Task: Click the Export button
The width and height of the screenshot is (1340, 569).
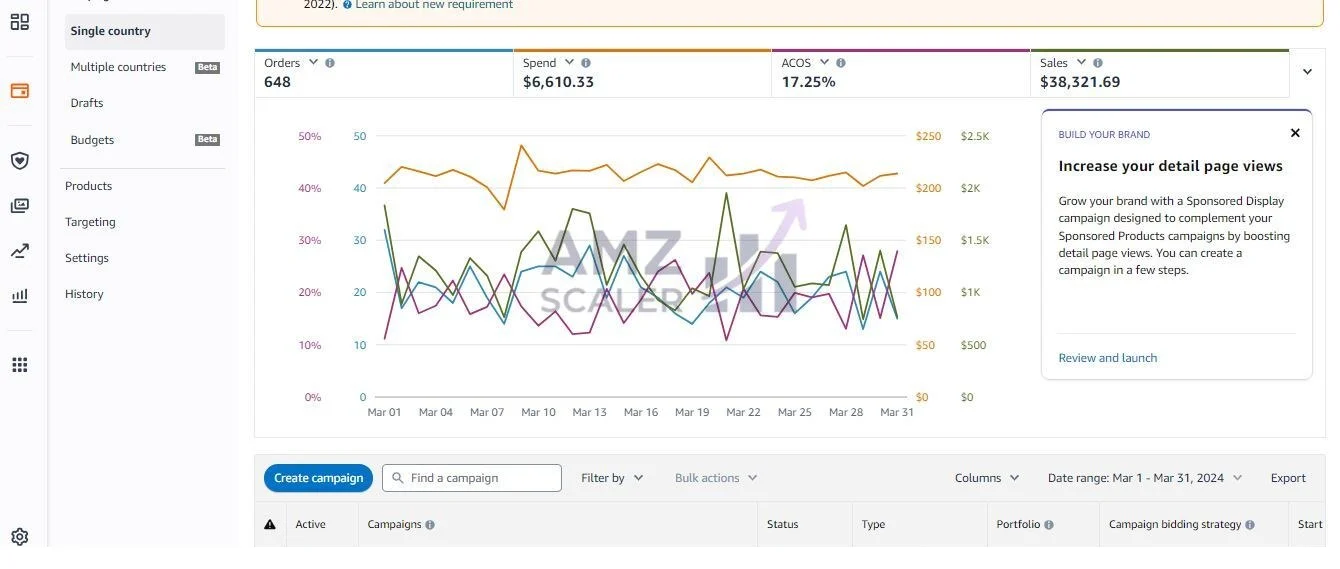Action: 1288,478
